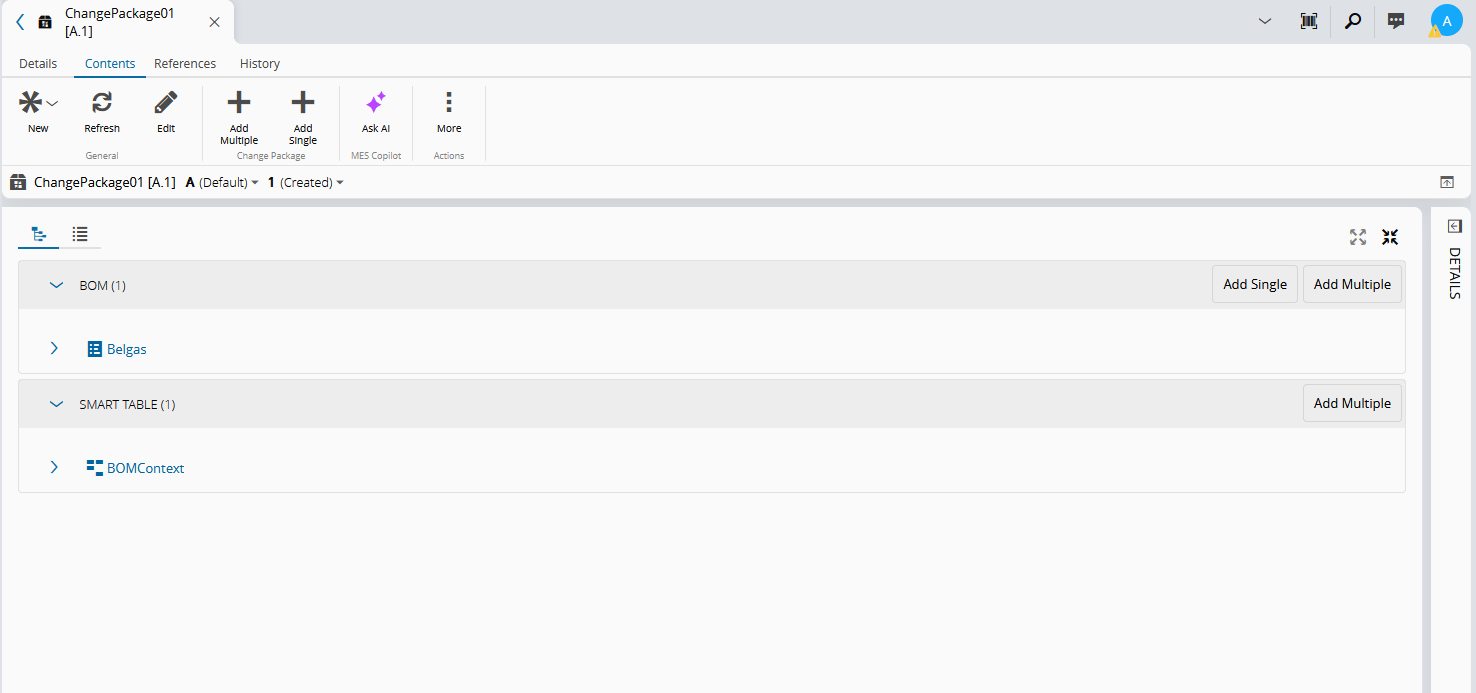
Task: Click the collapse all arrows icon
Action: (x=1390, y=237)
